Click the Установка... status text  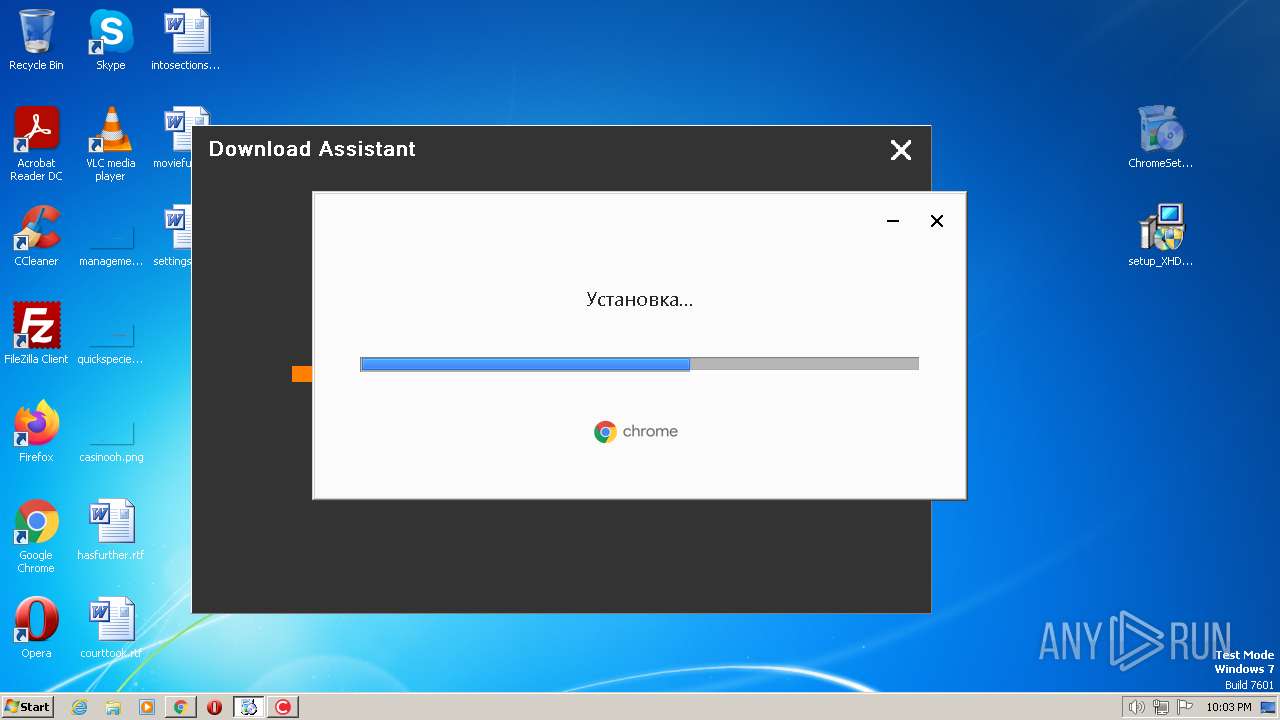(x=639, y=299)
